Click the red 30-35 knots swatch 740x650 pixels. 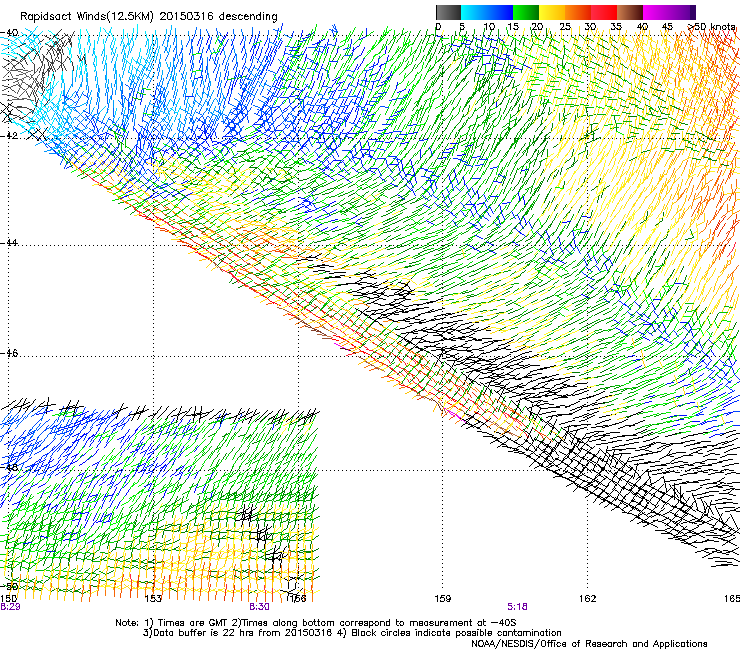604,12
